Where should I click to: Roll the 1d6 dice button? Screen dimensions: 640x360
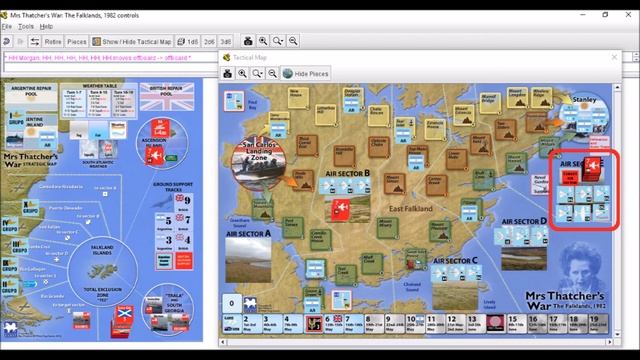(x=188, y=41)
